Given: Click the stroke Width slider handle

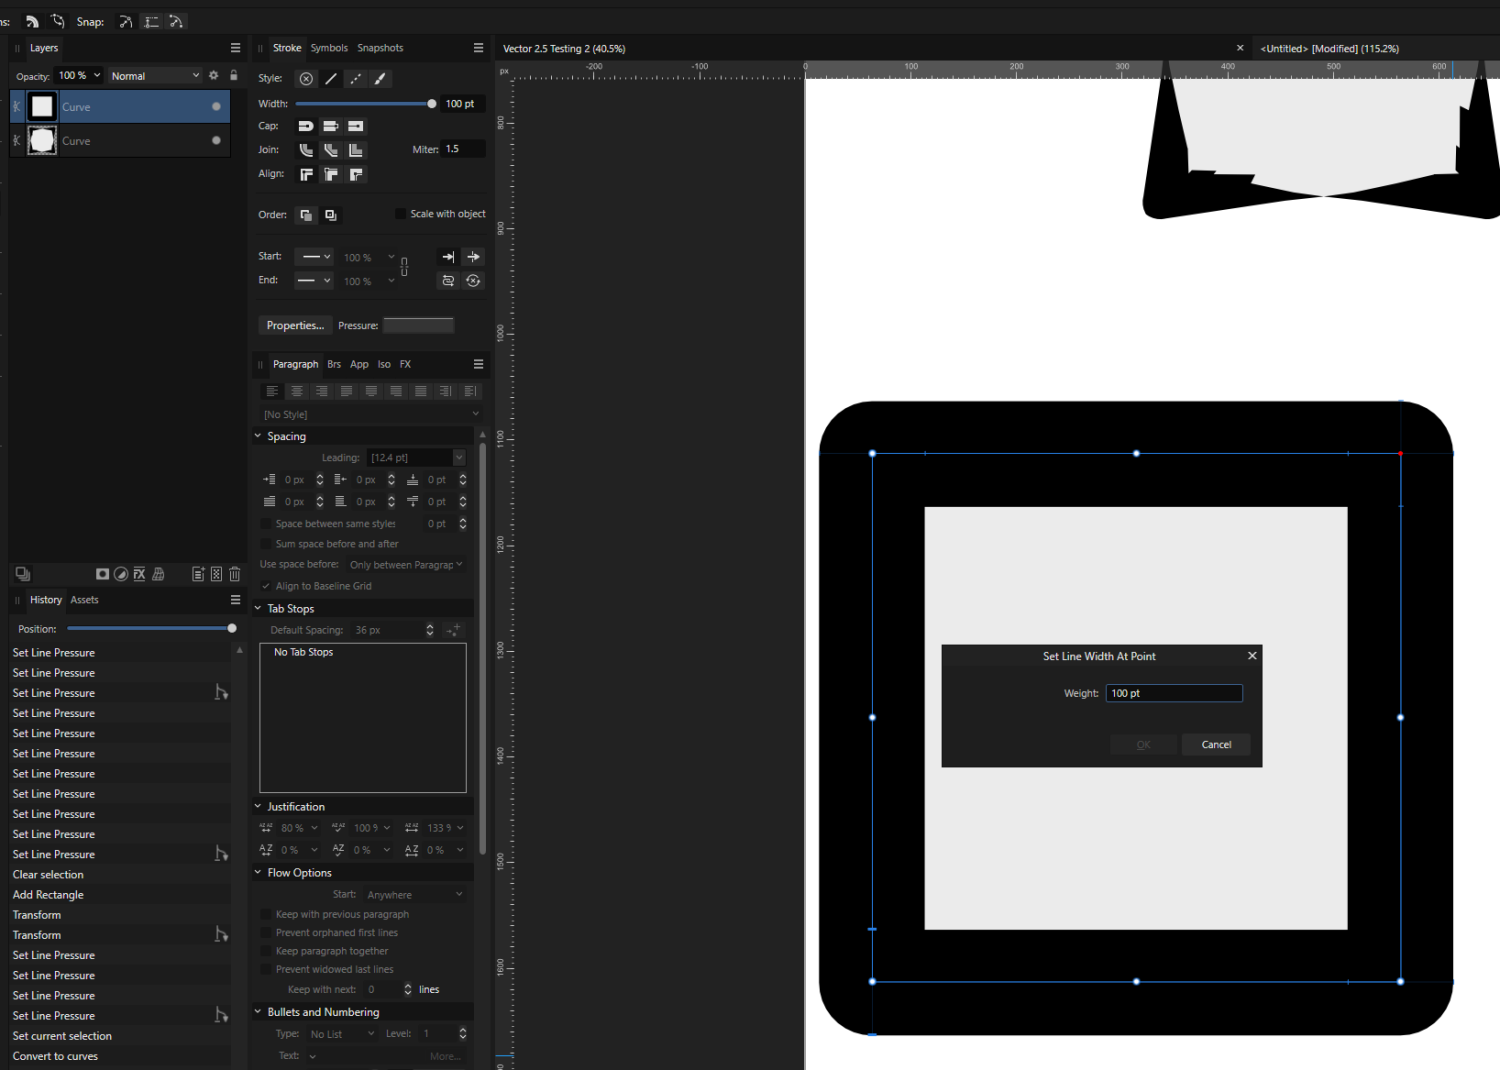Looking at the screenshot, I should pyautogui.click(x=431, y=104).
